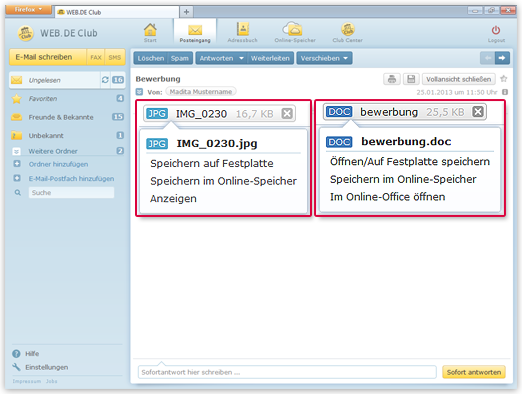Open the Club Center icon
Image resolution: width=522 pixels, height=394 pixels.
point(347,29)
